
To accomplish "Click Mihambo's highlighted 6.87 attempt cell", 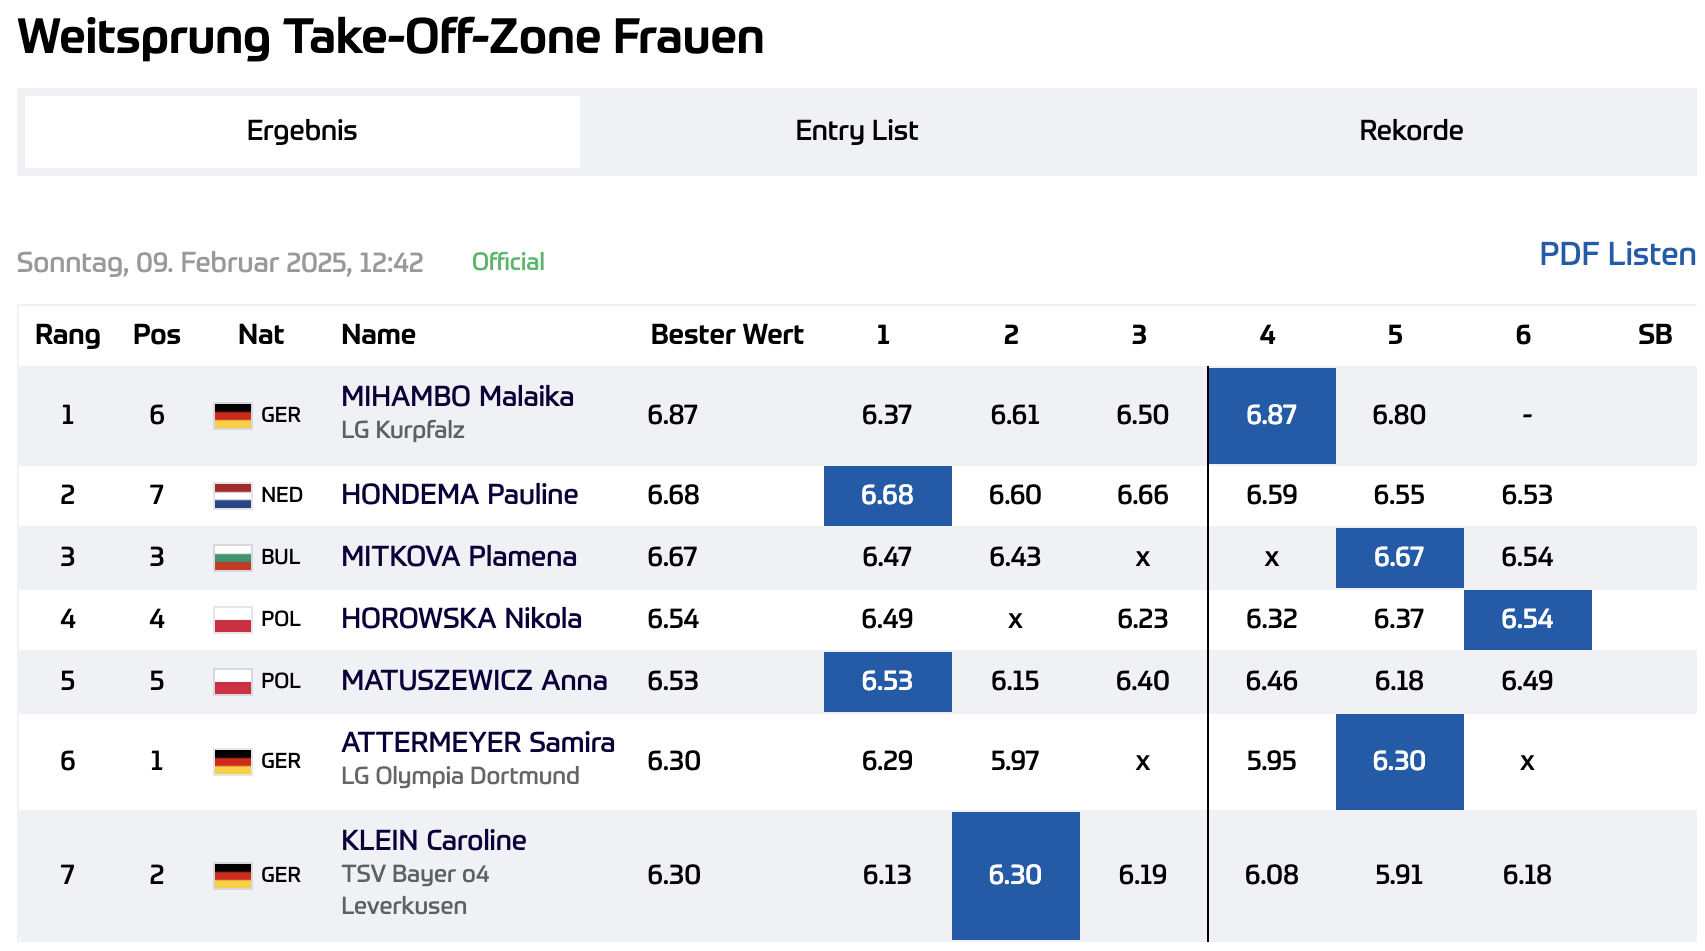I will click(x=1271, y=415).
